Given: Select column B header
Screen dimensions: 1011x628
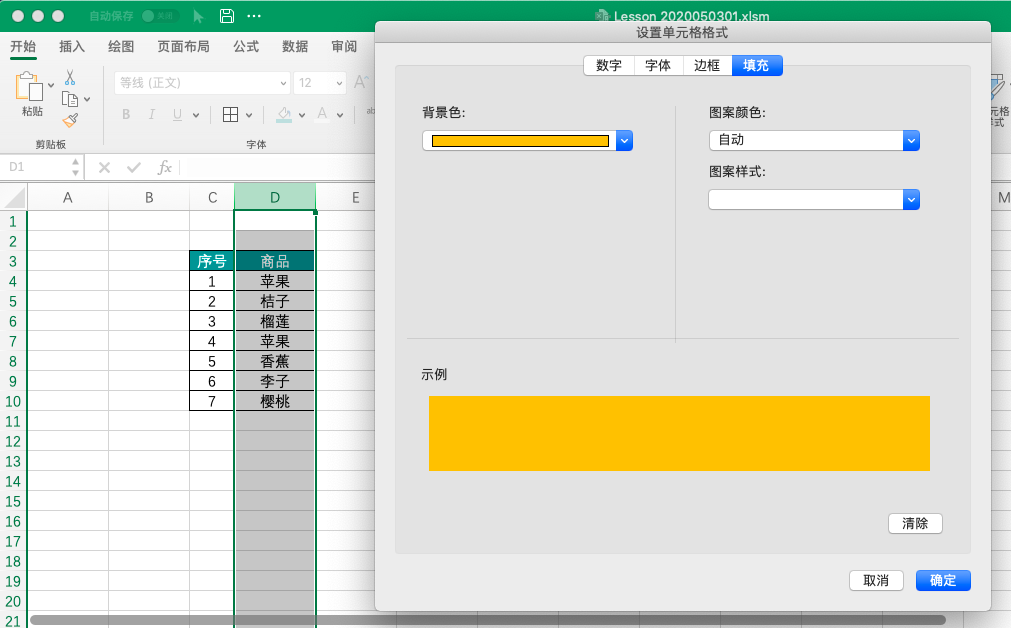Looking at the screenshot, I should click(149, 197).
